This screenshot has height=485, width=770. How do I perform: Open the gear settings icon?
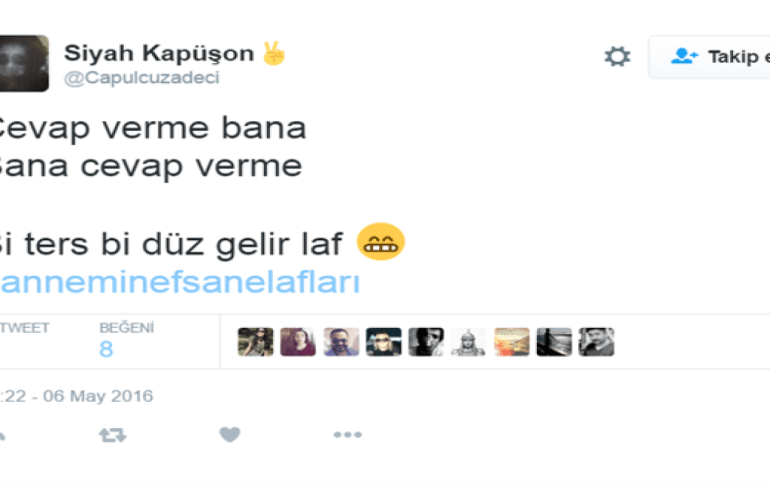(x=617, y=56)
